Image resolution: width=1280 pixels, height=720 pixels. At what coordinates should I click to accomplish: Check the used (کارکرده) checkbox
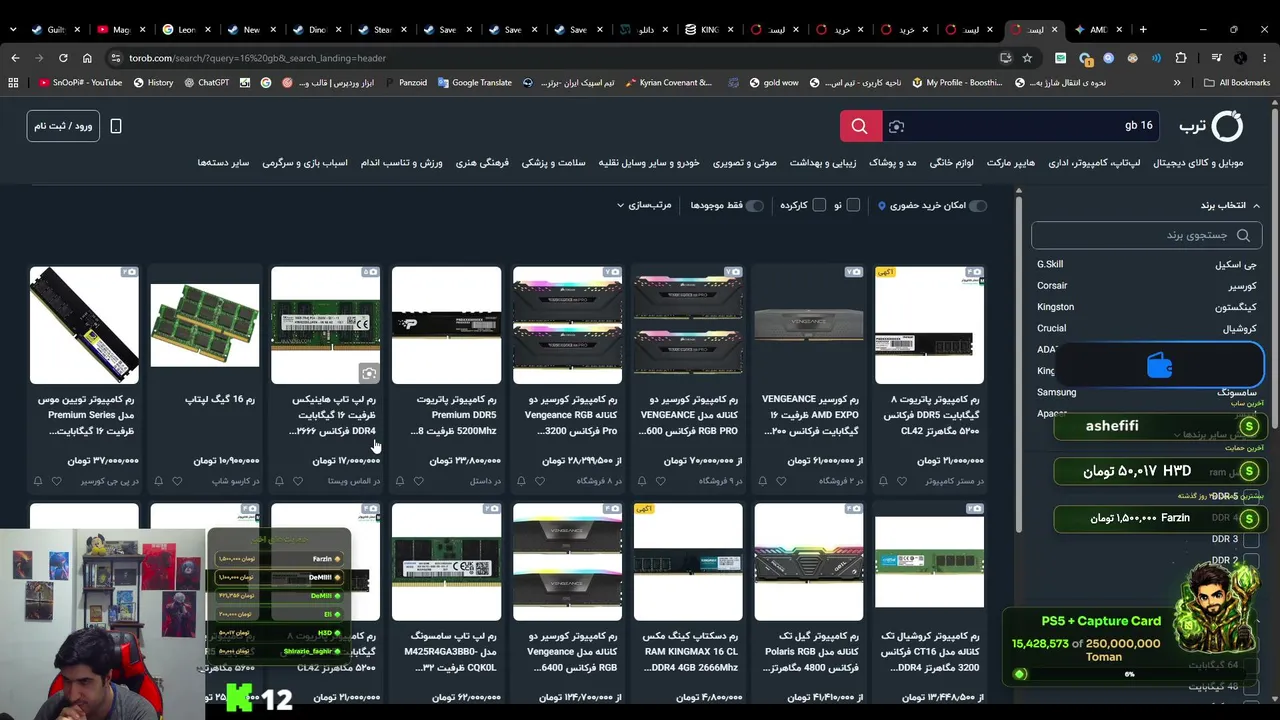coord(819,205)
